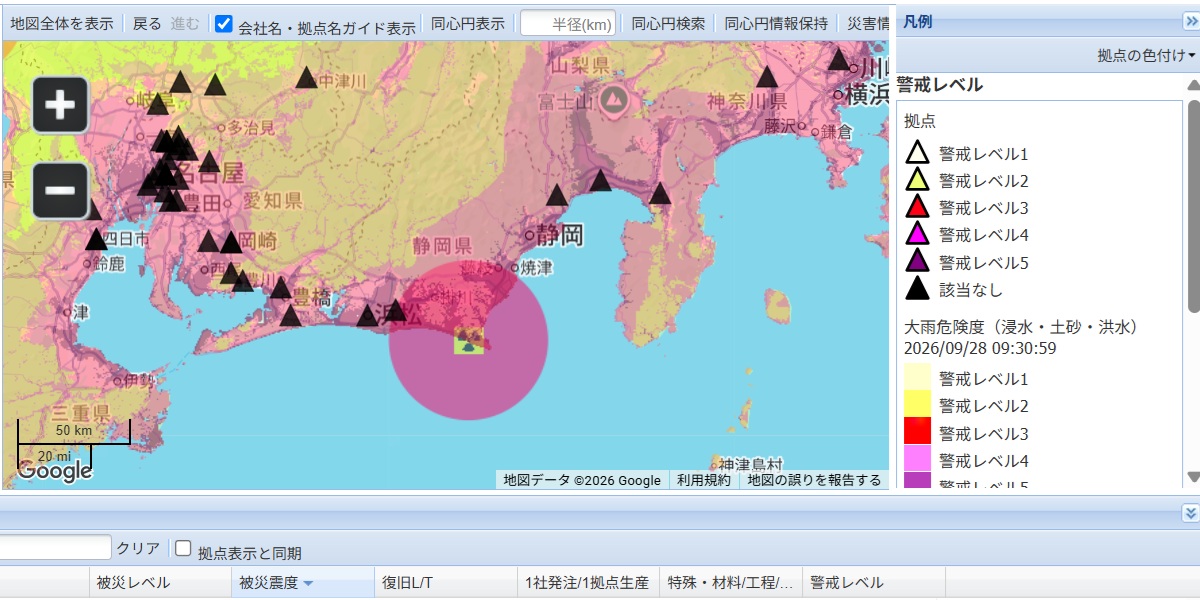Image resolution: width=1200 pixels, height=600 pixels.
Task: Select the triangle marker near 中津川
Action: pyautogui.click(x=307, y=77)
